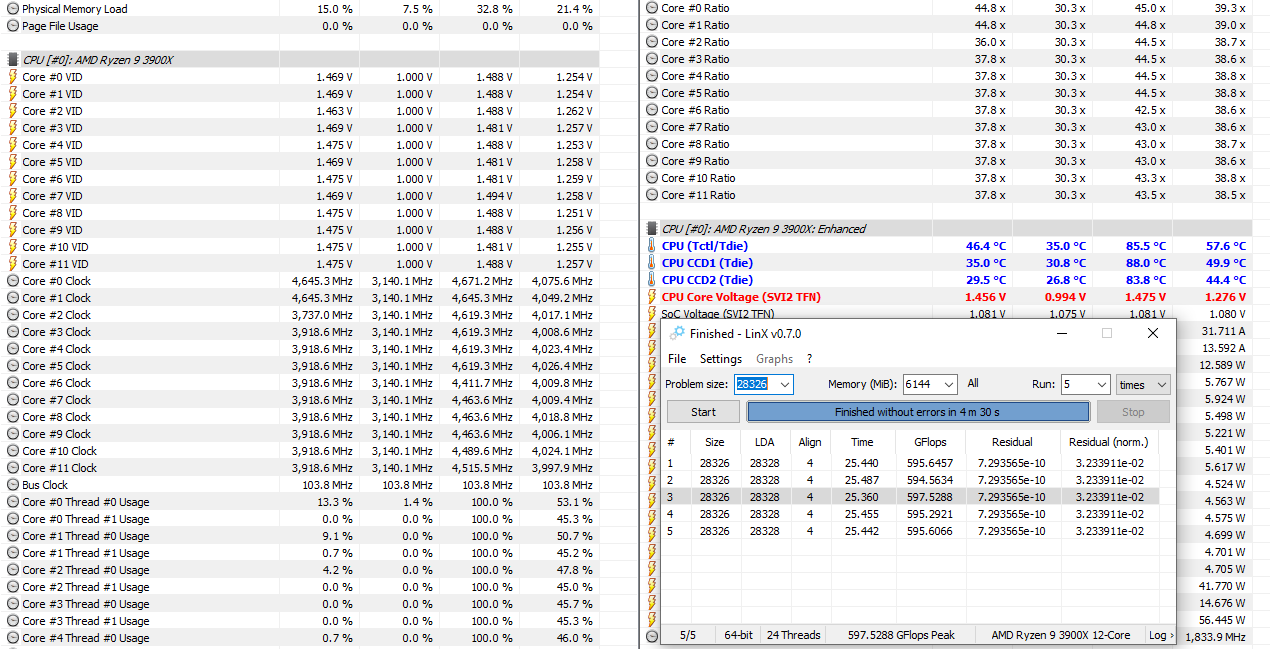Click the icon next to Bus Clock
The width and height of the screenshot is (1270, 649).
[x=12, y=485]
